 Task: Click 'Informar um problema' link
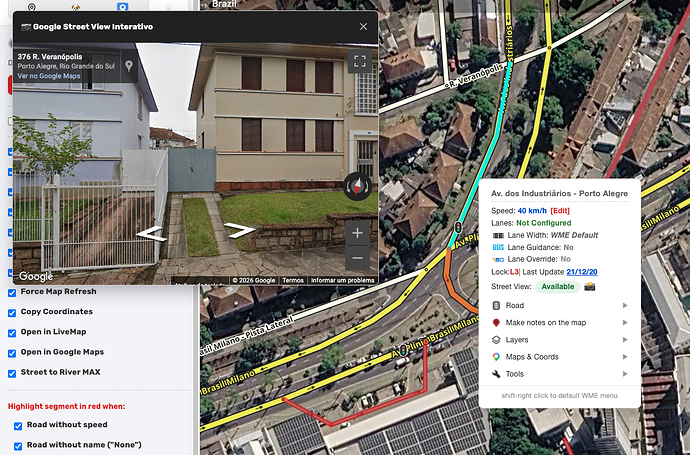(342, 280)
